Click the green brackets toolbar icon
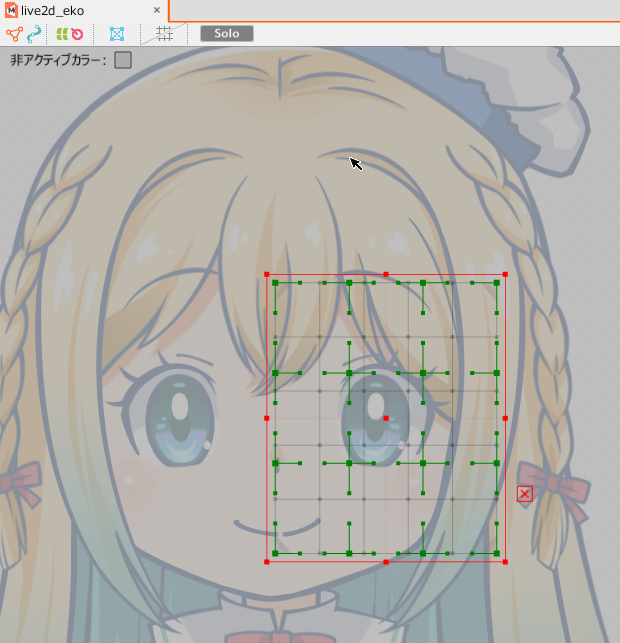 click(x=62, y=34)
